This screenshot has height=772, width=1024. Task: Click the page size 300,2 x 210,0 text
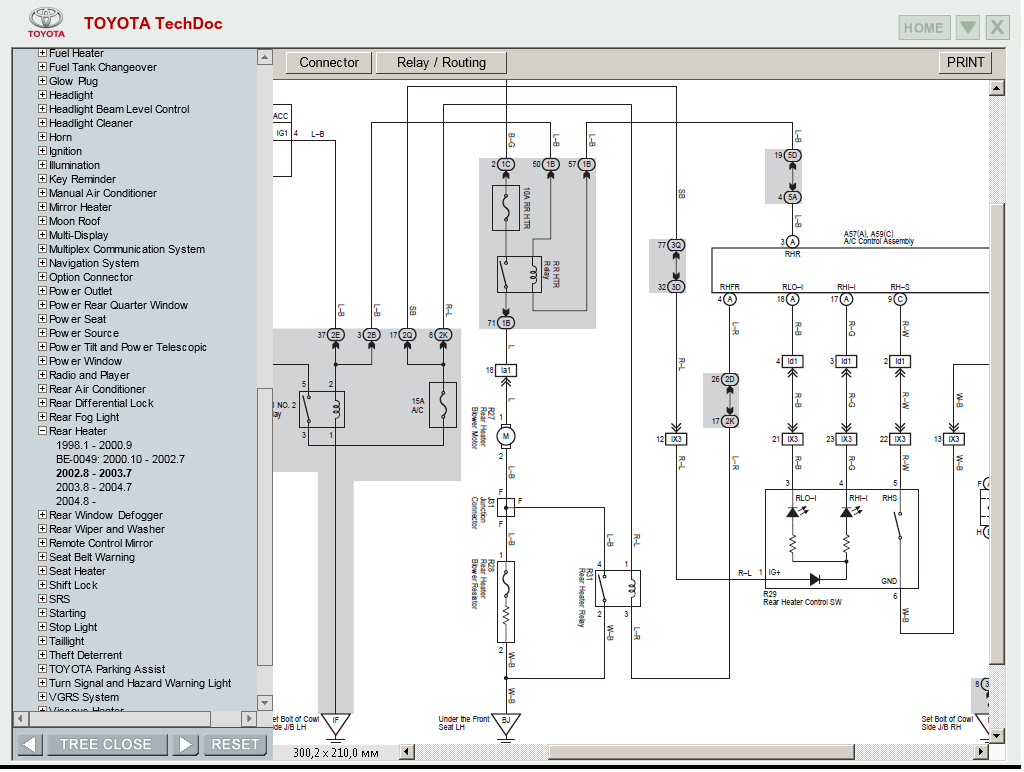[x=336, y=753]
